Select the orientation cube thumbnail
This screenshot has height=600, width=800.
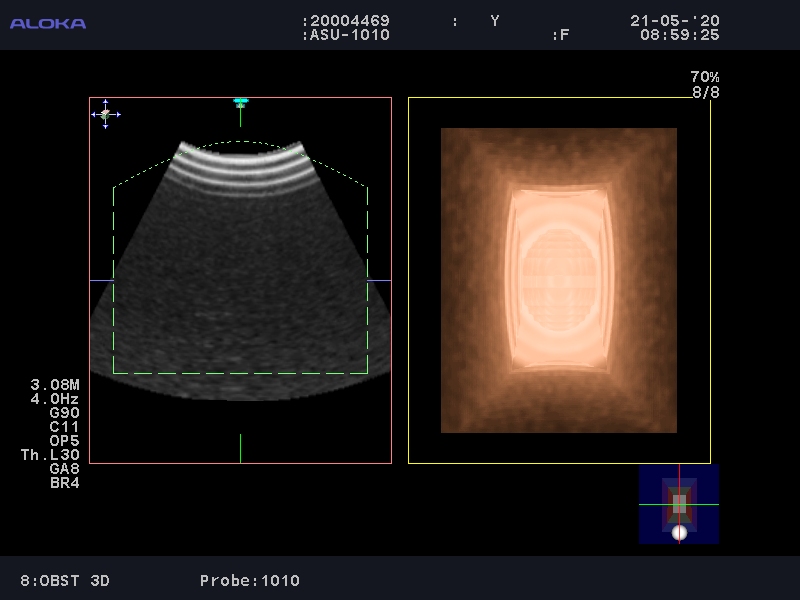click(x=679, y=504)
